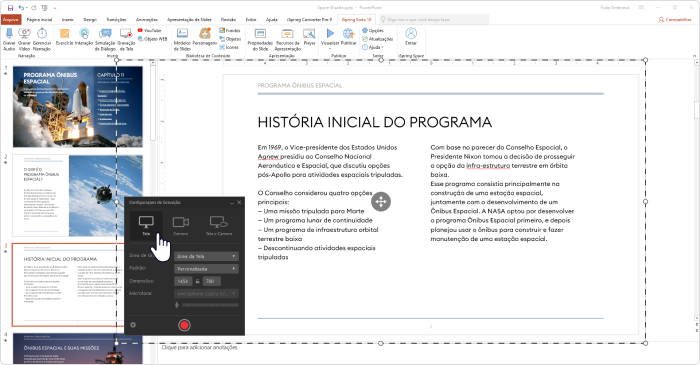This screenshot has width=700, height=365.
Task: Click the Compartilhar share button
Action: pos(675,20)
